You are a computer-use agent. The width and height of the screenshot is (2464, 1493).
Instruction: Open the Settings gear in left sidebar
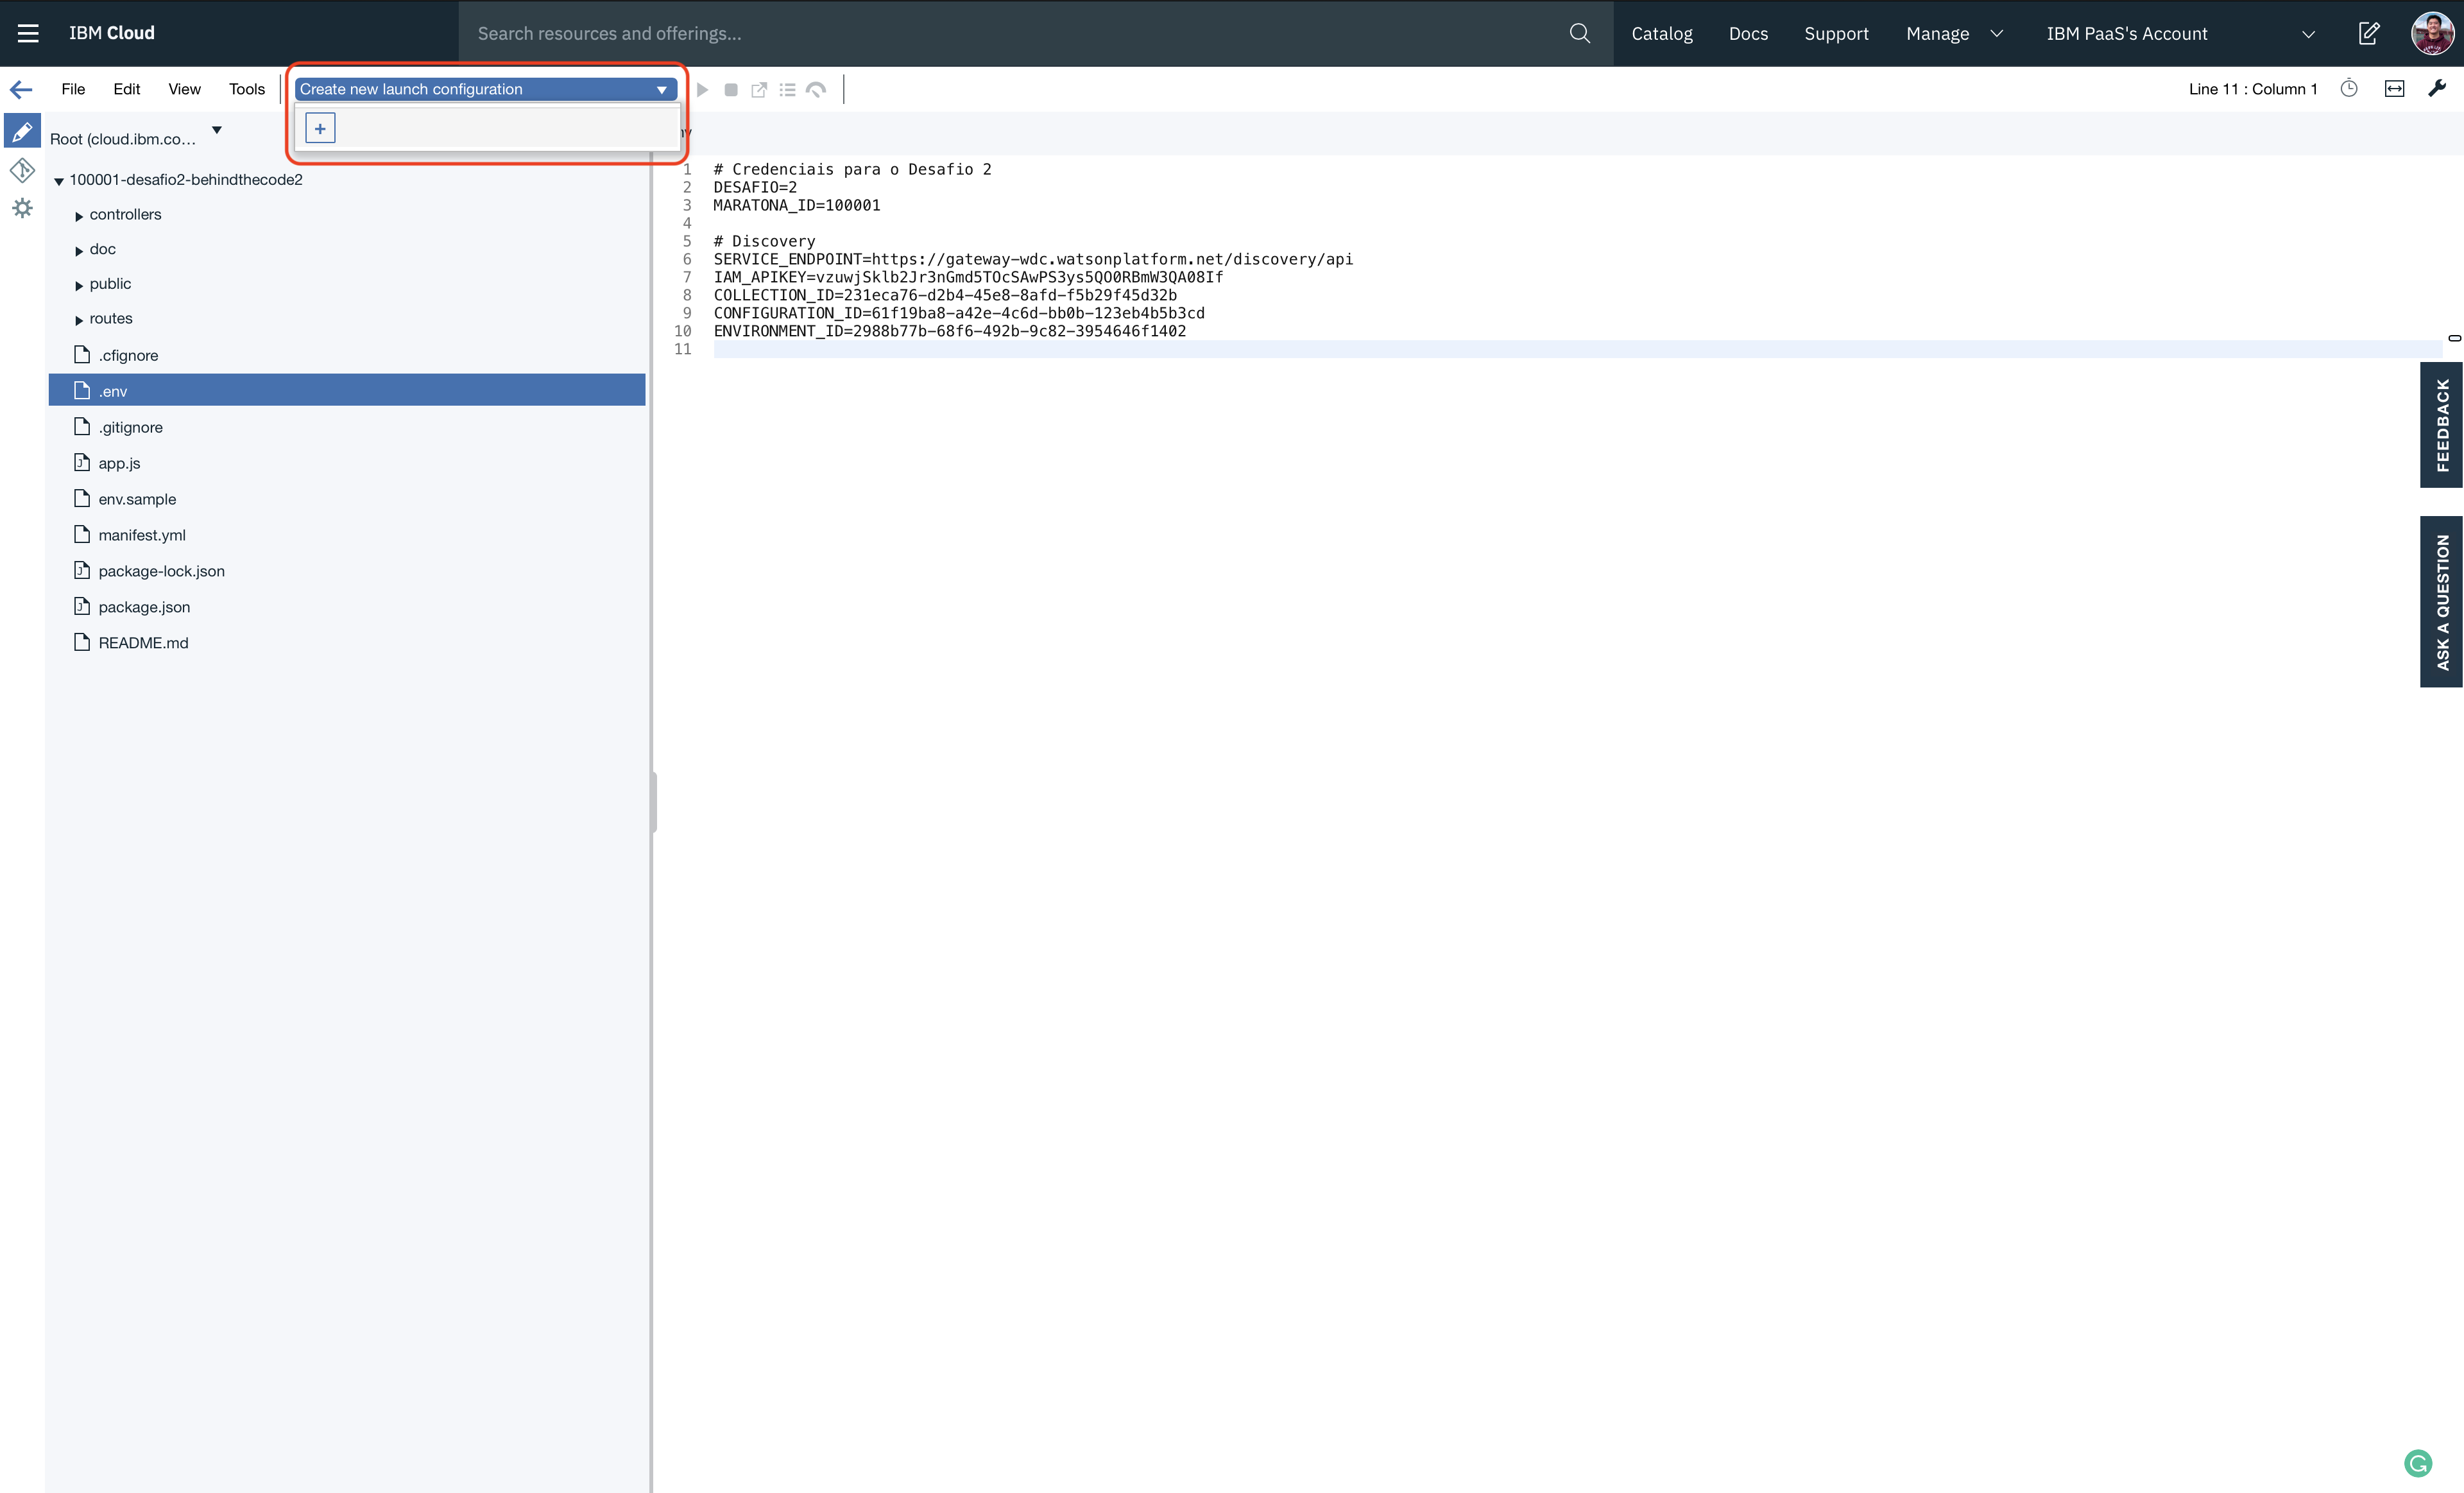point(22,208)
